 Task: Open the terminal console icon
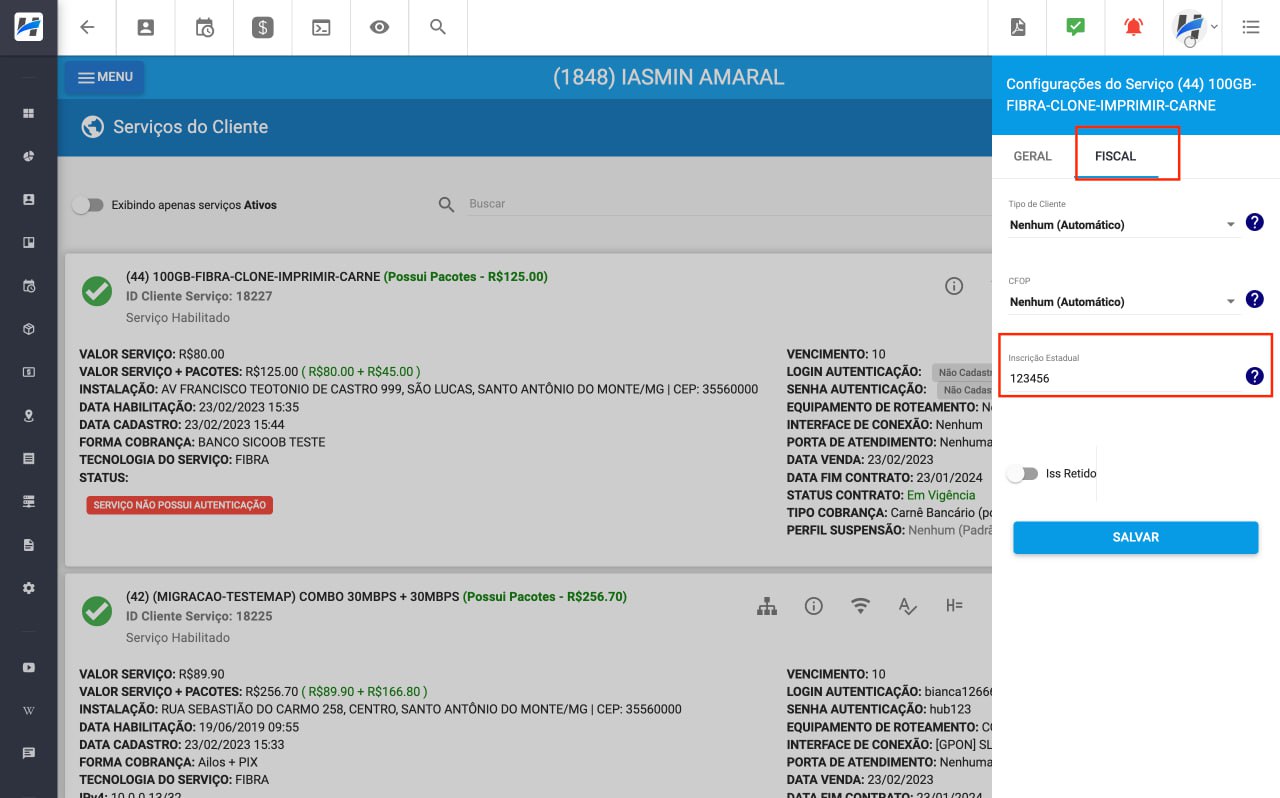tap(321, 27)
